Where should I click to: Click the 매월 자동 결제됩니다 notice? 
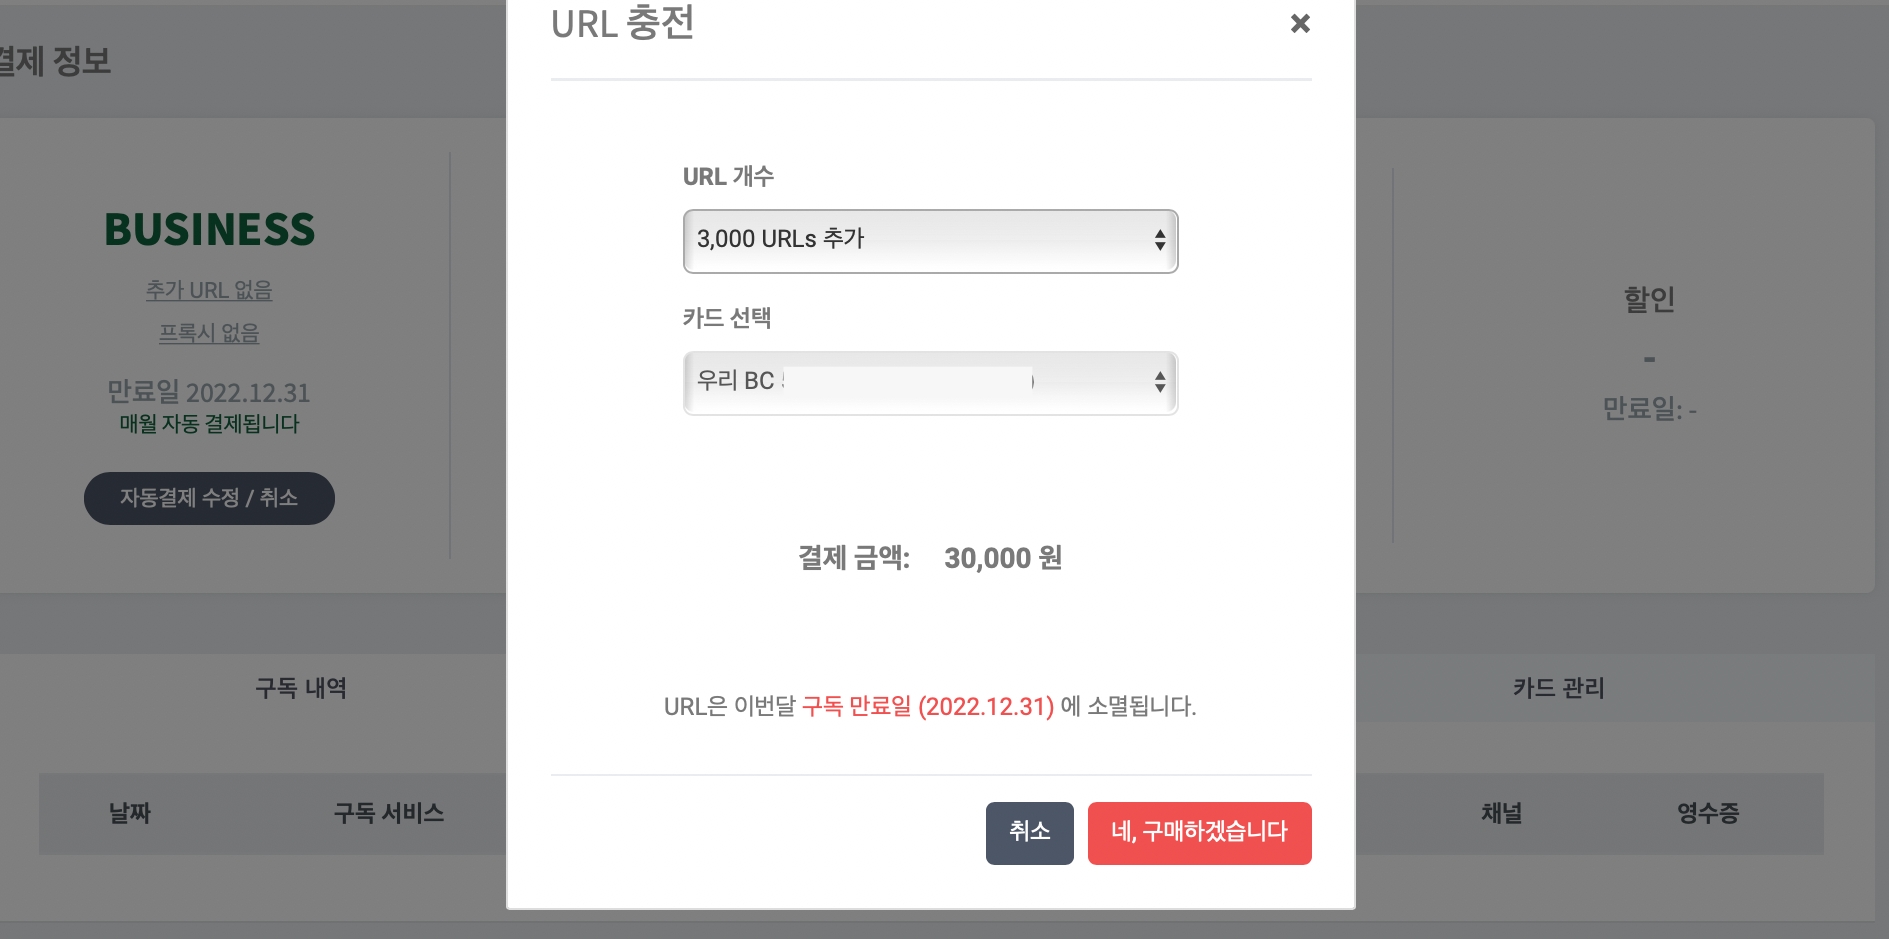[x=210, y=424]
